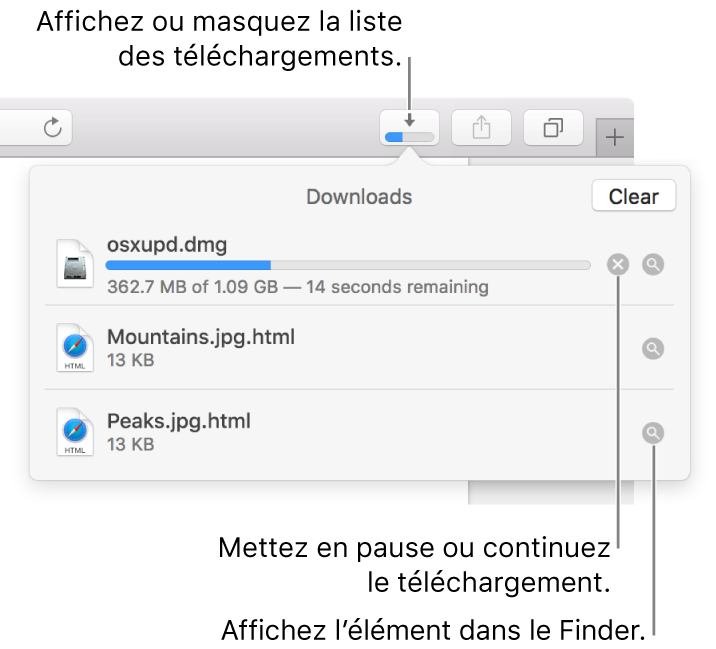Select the Mountains.jpg.html file name

click(x=201, y=337)
